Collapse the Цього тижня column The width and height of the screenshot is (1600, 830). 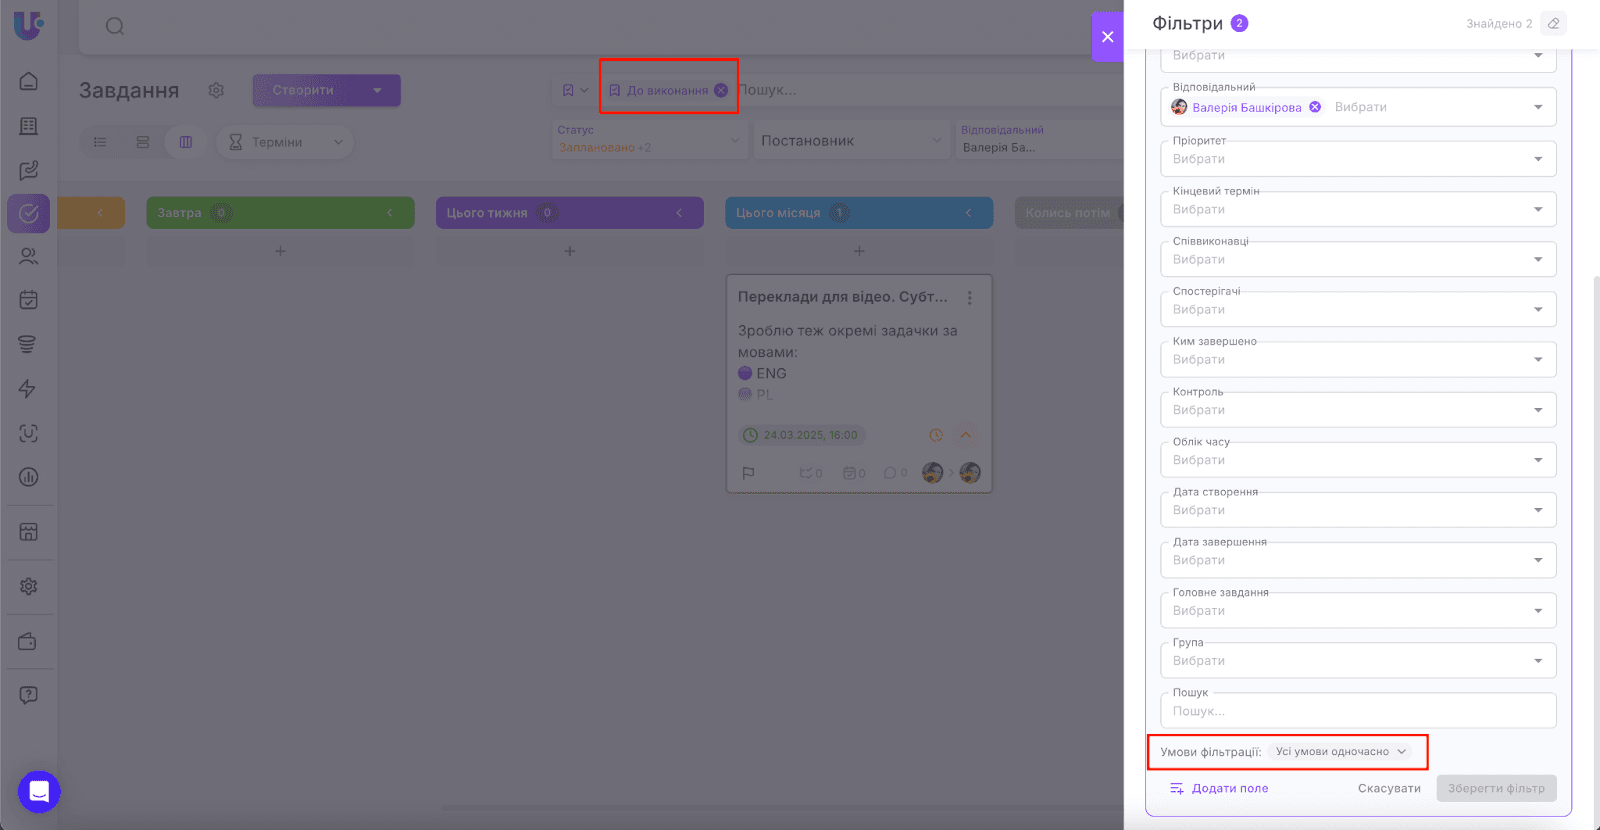coord(679,213)
